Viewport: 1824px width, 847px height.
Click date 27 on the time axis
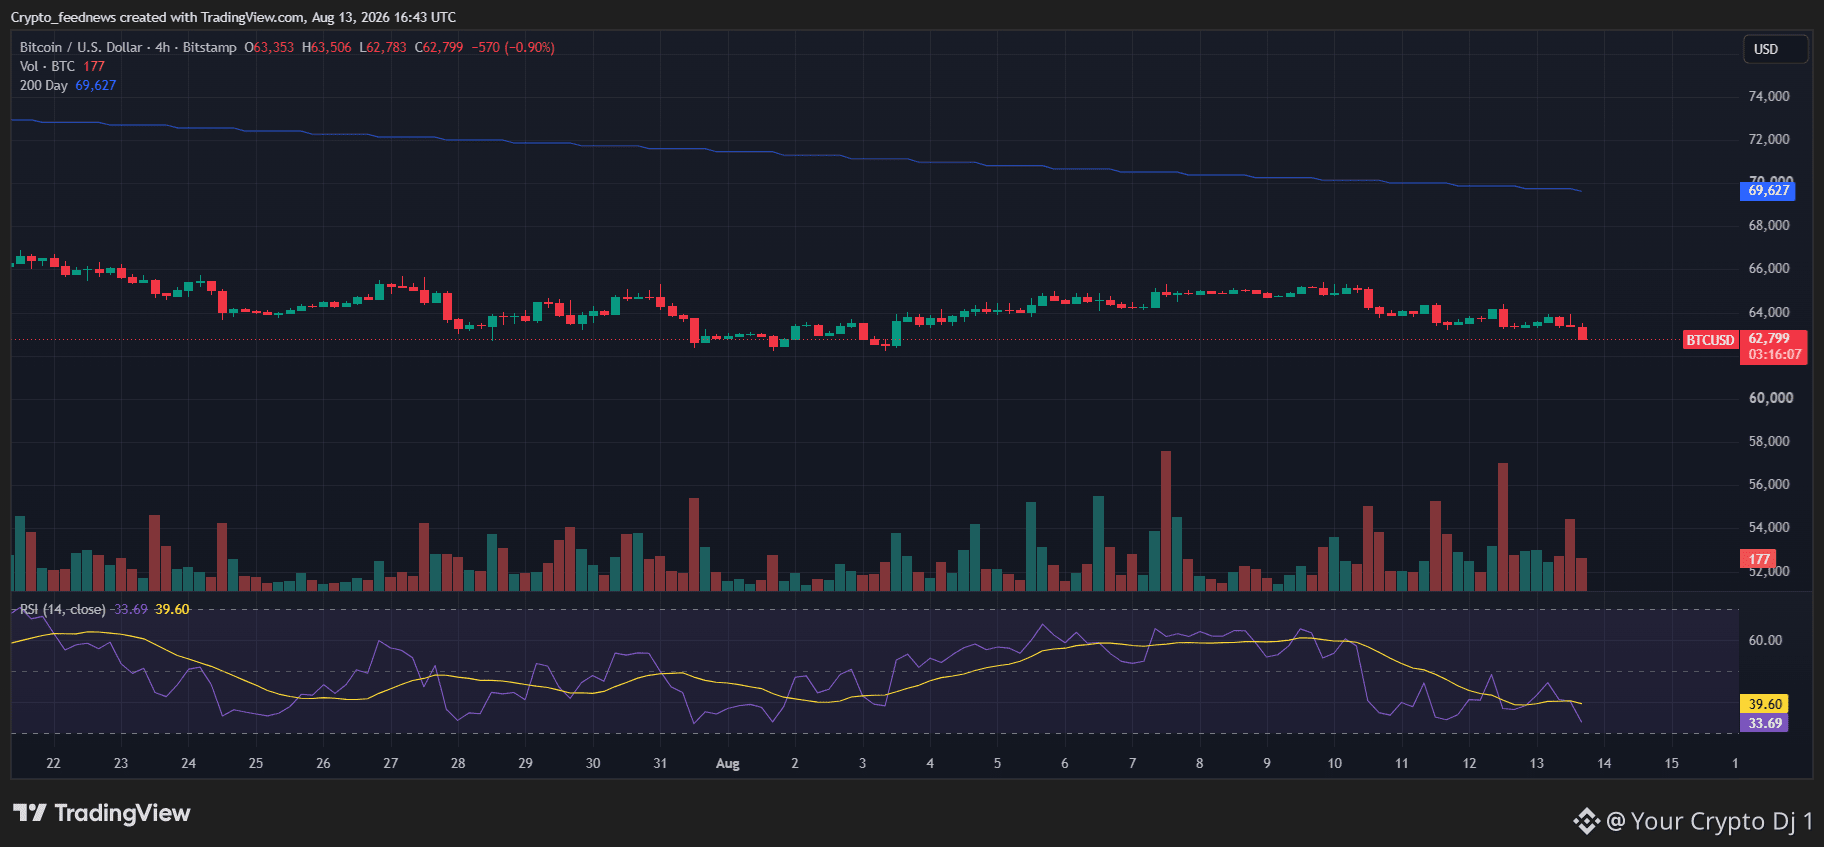tap(391, 763)
